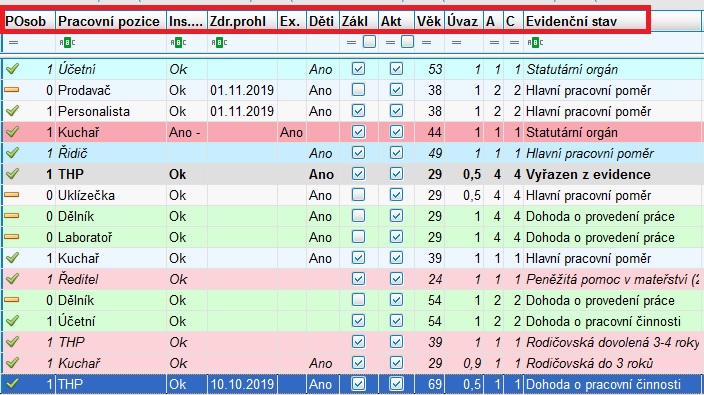Image resolution: width=704 pixels, height=395 pixels.
Task: Click the ABC filter icon under Evidenční stav
Action: (535, 43)
